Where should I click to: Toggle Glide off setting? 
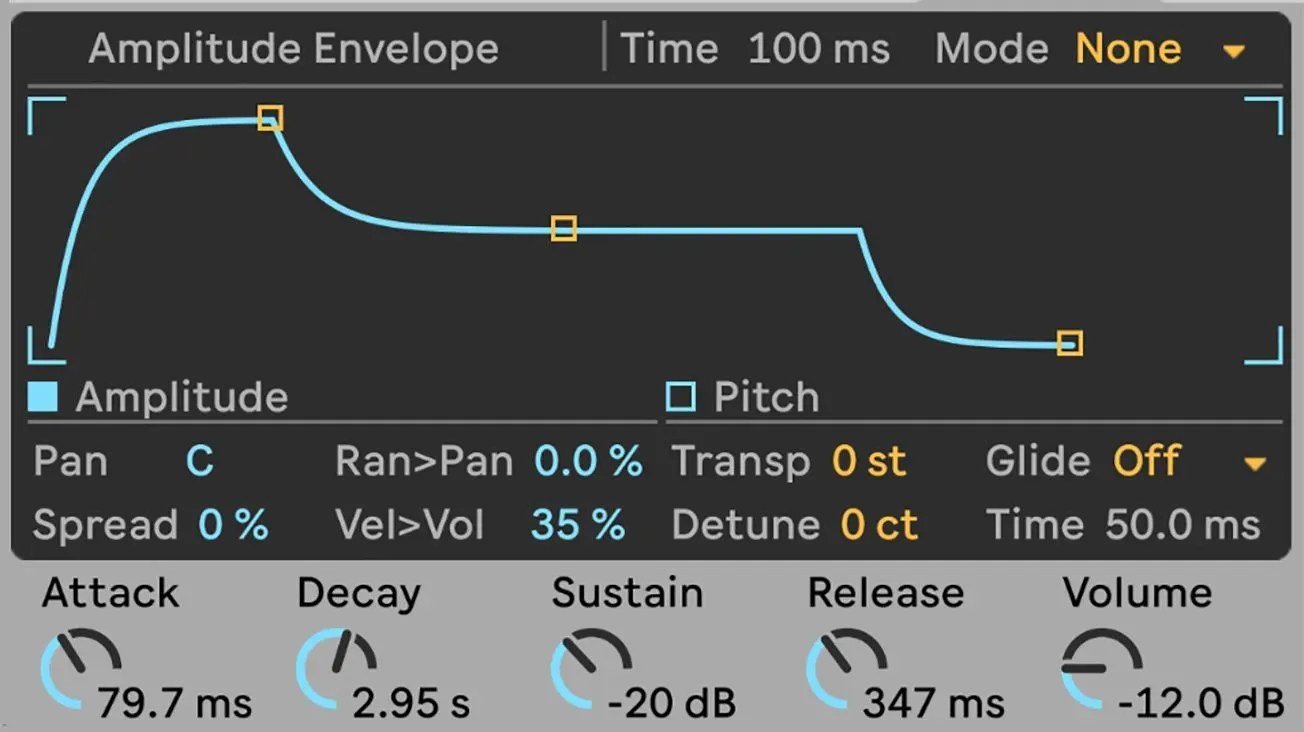[1147, 462]
